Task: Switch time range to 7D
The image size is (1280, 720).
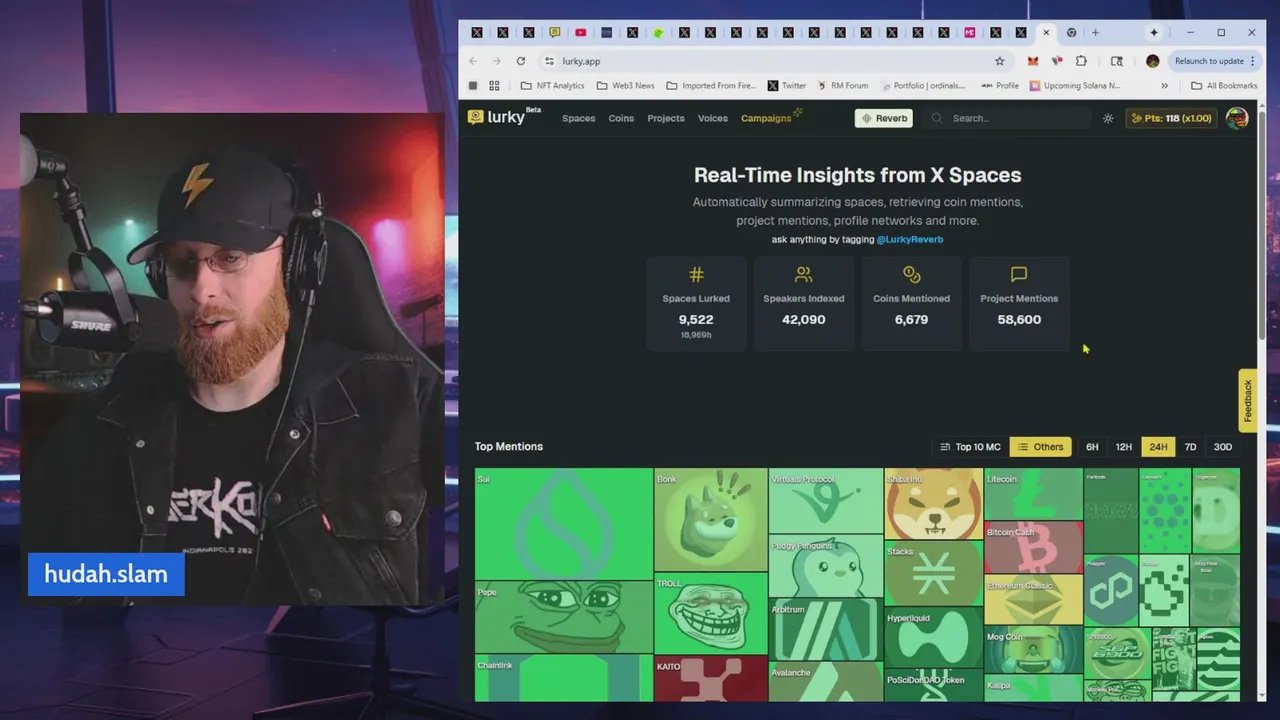Action: point(1190,447)
